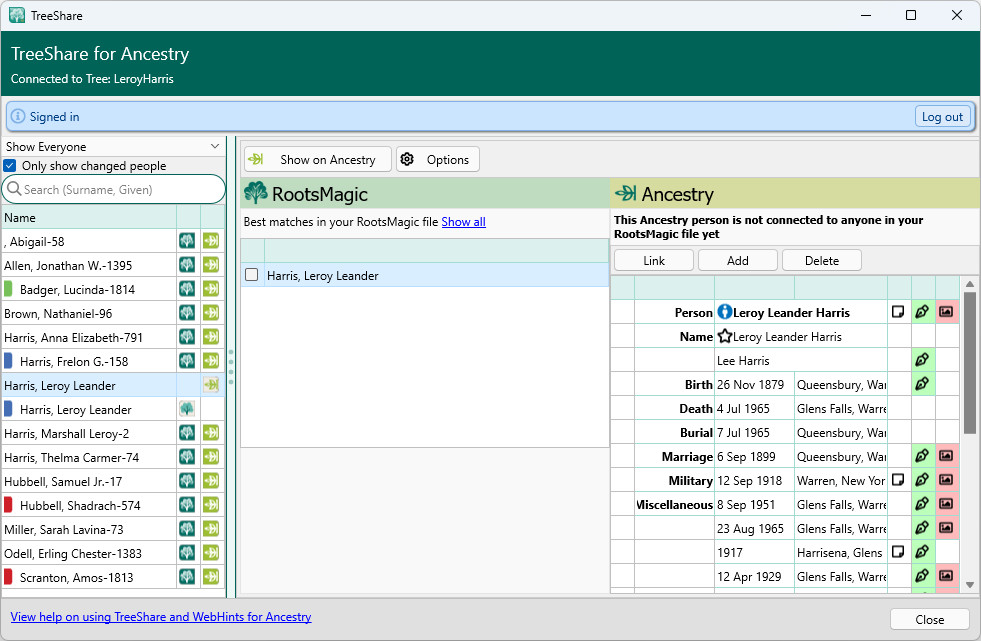Click Ancestry icon for Harris, Marshall Leroy-2

(x=211, y=433)
